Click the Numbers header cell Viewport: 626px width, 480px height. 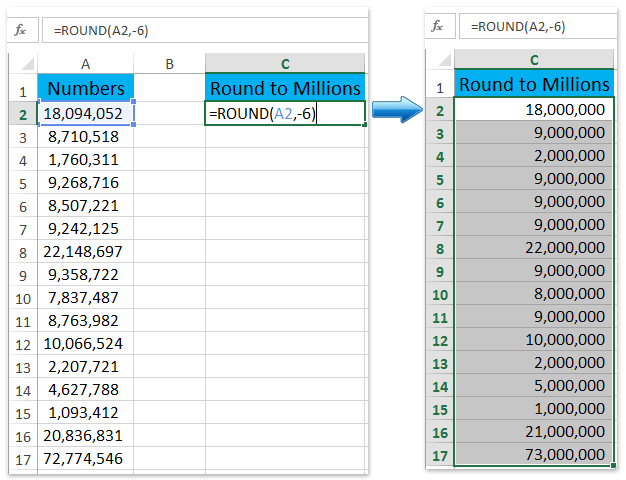point(86,88)
